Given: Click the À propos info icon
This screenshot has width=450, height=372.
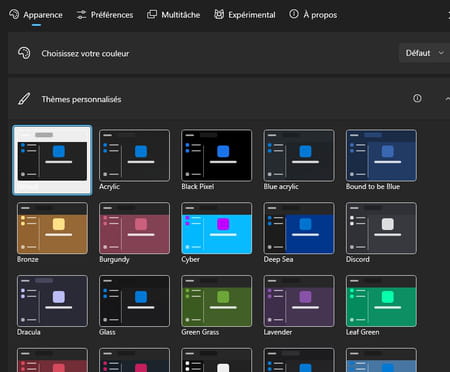Looking at the screenshot, I should [x=294, y=14].
